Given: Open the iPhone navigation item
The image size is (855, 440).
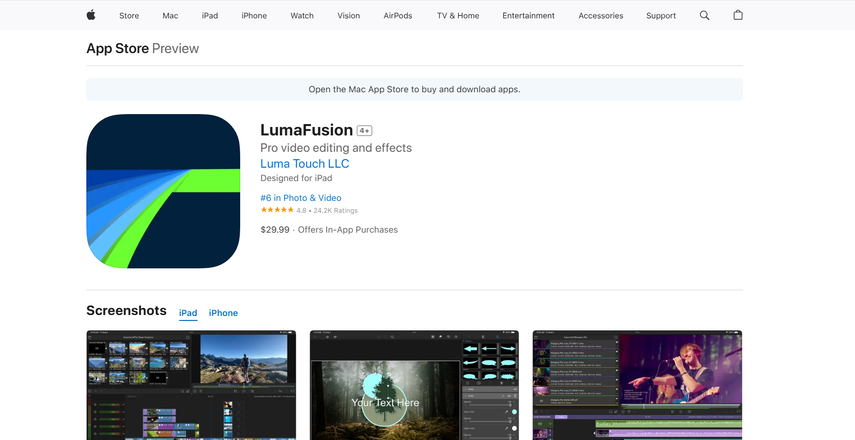Looking at the screenshot, I should [254, 16].
